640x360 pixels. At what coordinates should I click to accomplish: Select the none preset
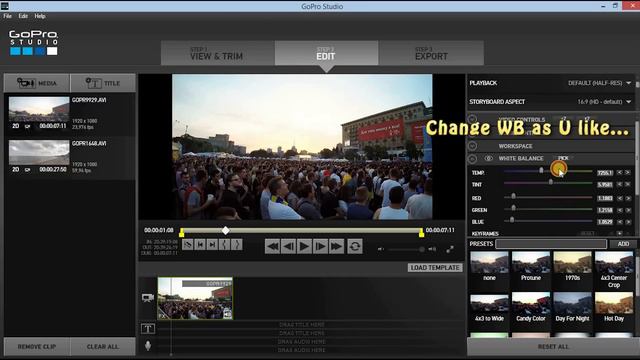tap(489, 267)
